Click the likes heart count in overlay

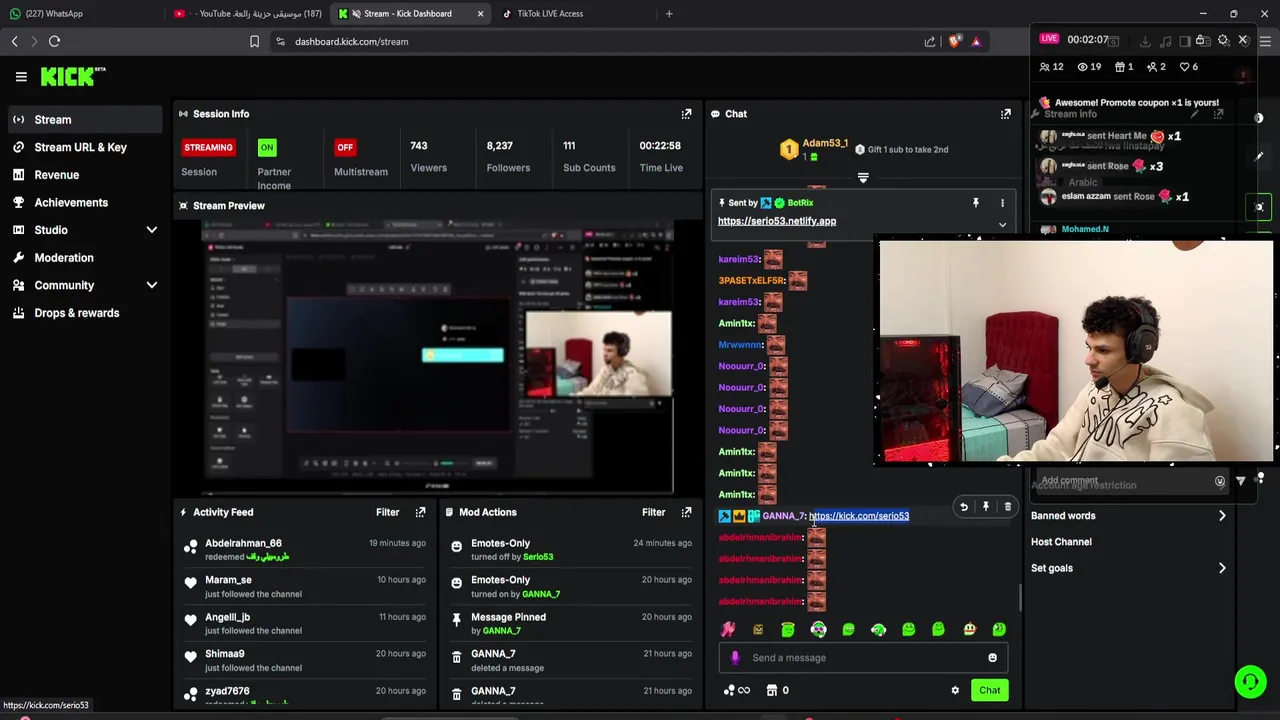(1189, 67)
